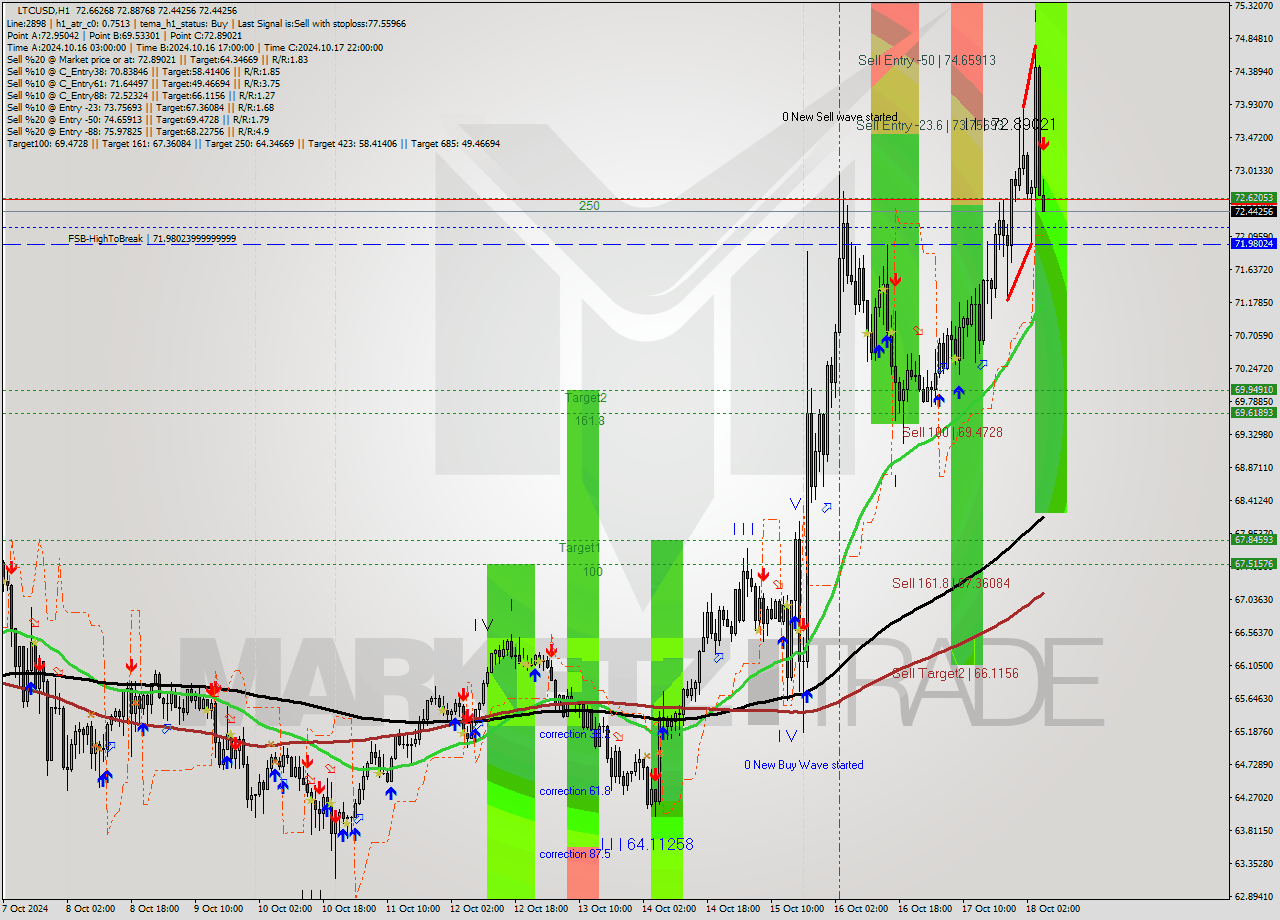
Task: Select the 'Sell Entry -50 | 74.65913' label
Action: (927, 60)
